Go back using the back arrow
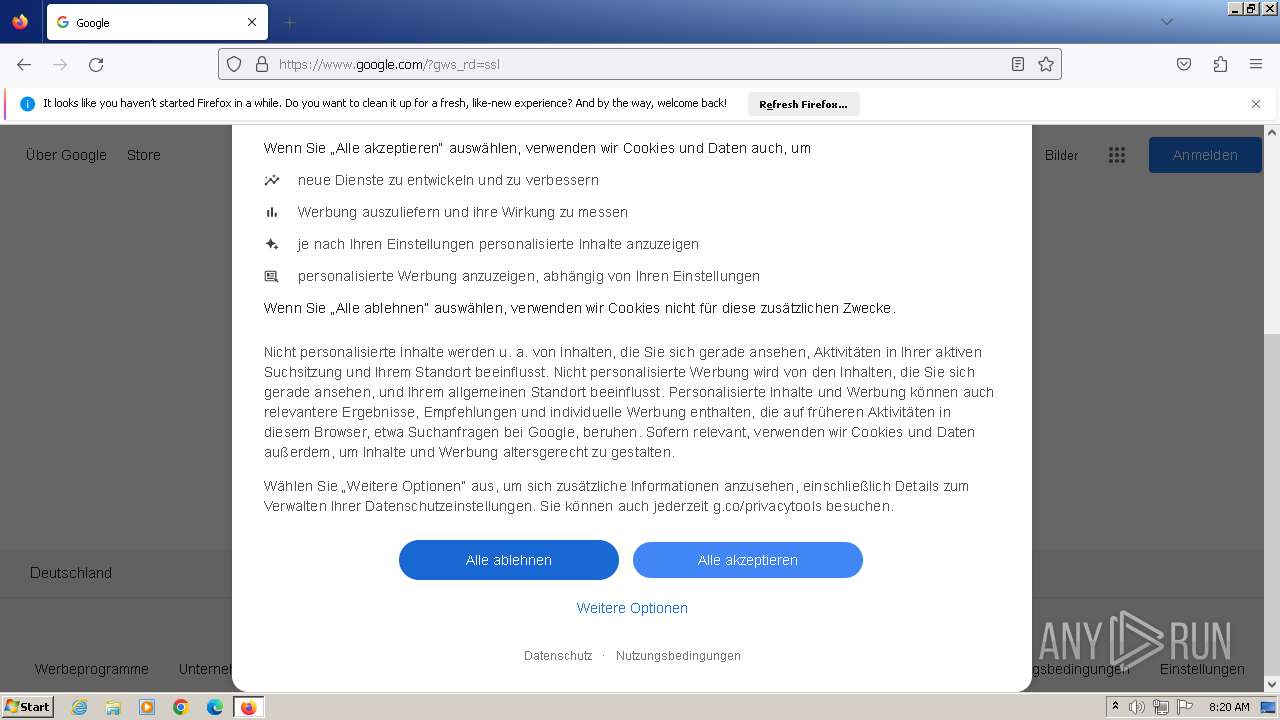 pyautogui.click(x=24, y=64)
